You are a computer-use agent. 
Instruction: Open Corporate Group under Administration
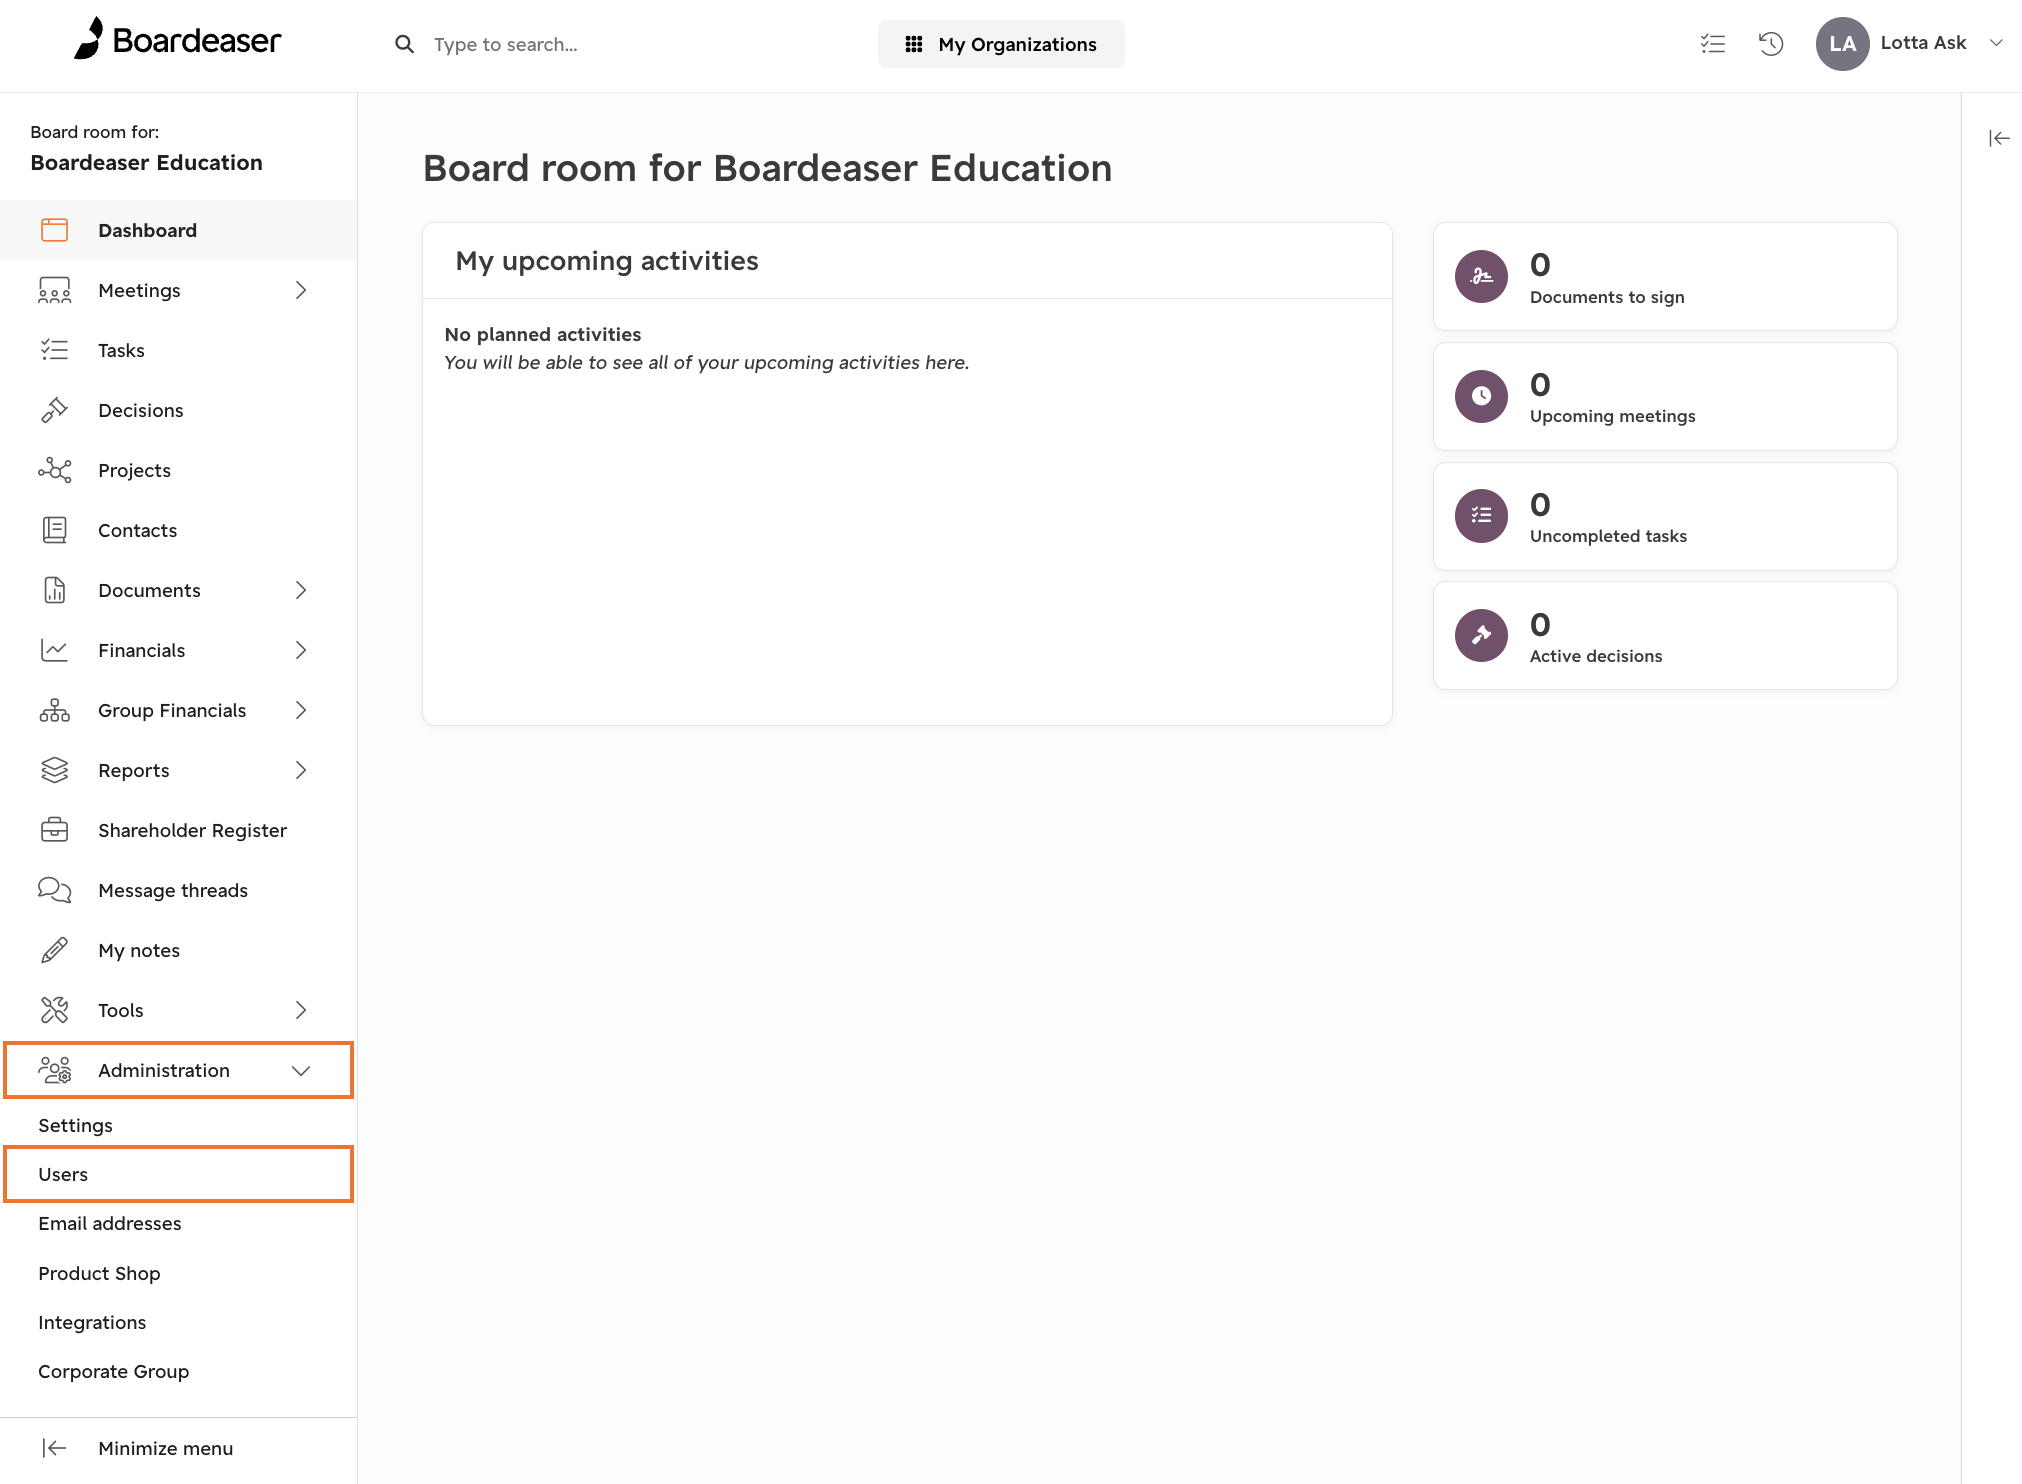click(113, 1371)
